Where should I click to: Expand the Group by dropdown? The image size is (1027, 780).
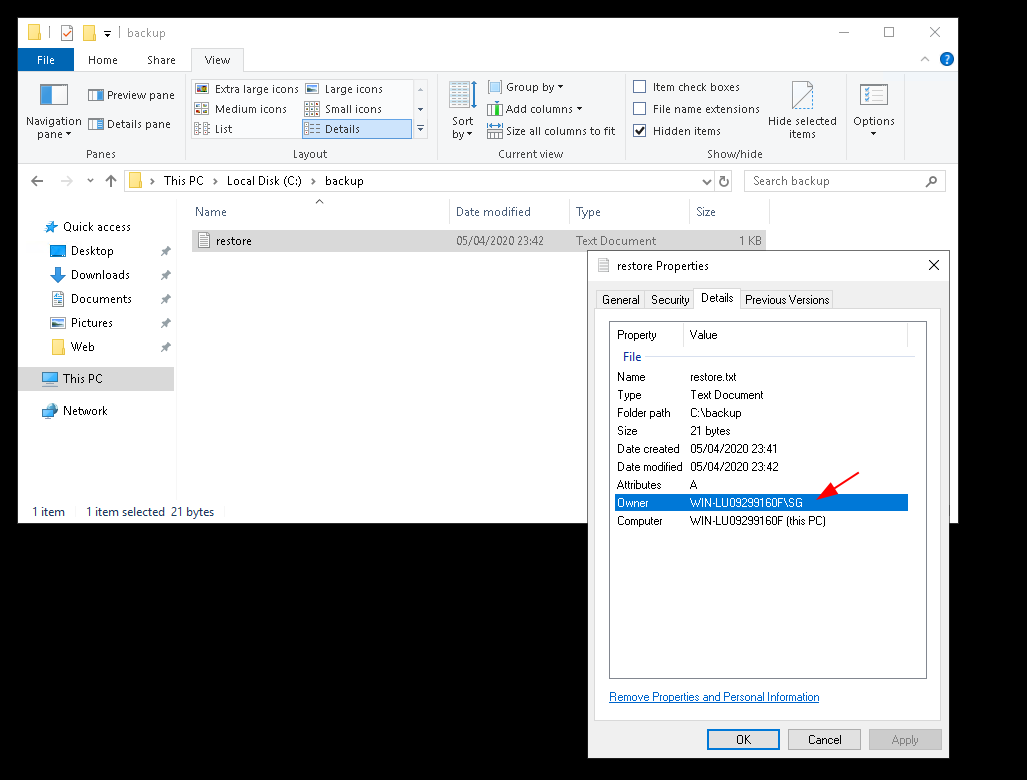[x=526, y=87]
